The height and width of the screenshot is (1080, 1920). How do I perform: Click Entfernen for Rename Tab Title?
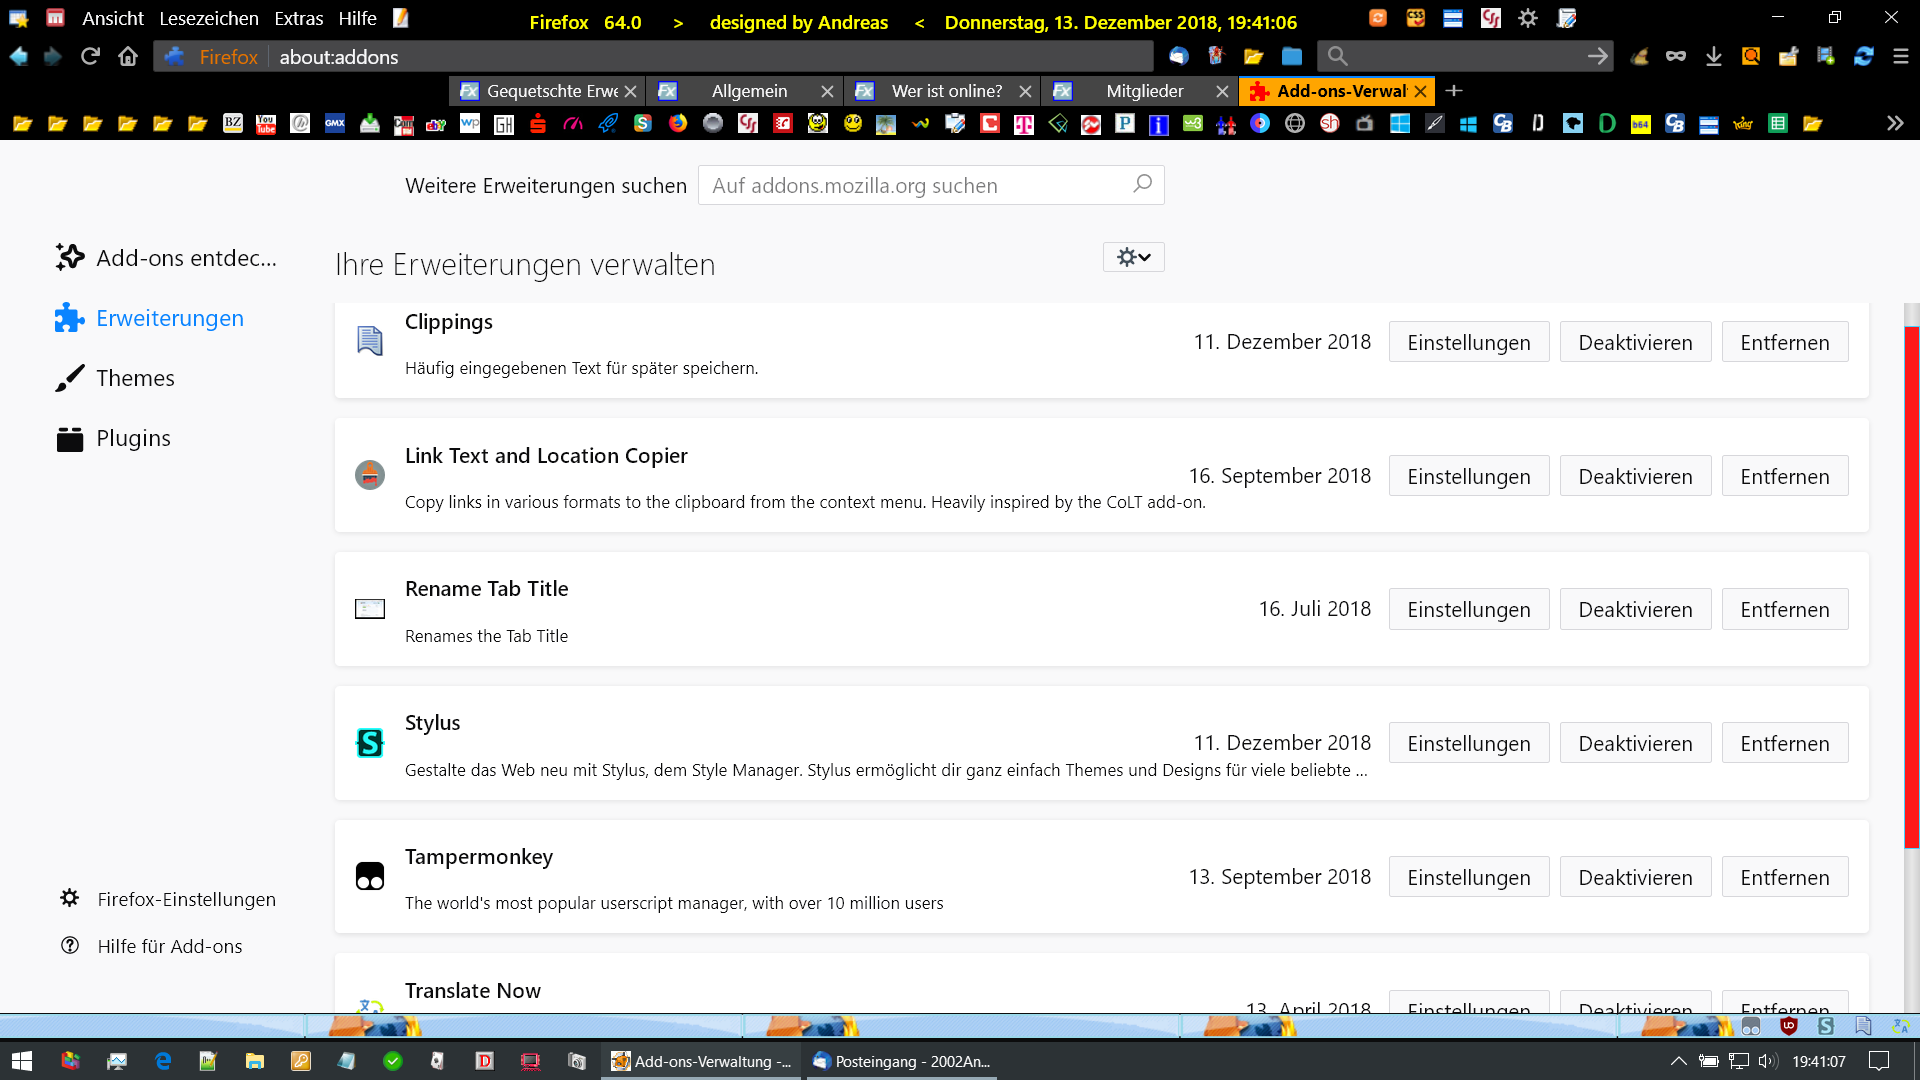(1784, 610)
